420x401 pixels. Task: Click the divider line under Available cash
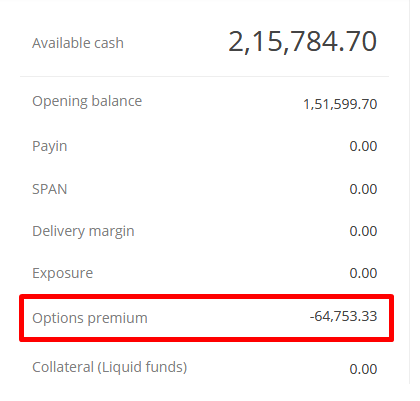[x=204, y=76]
